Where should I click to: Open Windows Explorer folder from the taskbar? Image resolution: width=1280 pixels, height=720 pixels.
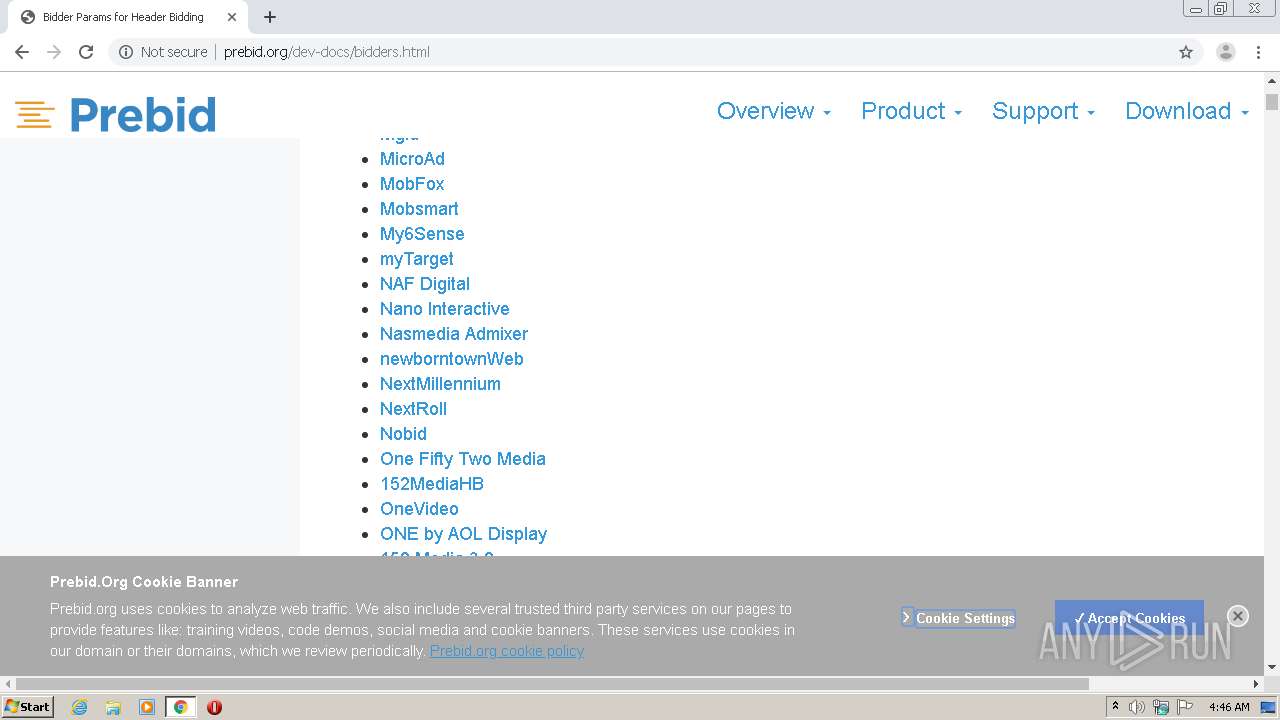(x=113, y=707)
